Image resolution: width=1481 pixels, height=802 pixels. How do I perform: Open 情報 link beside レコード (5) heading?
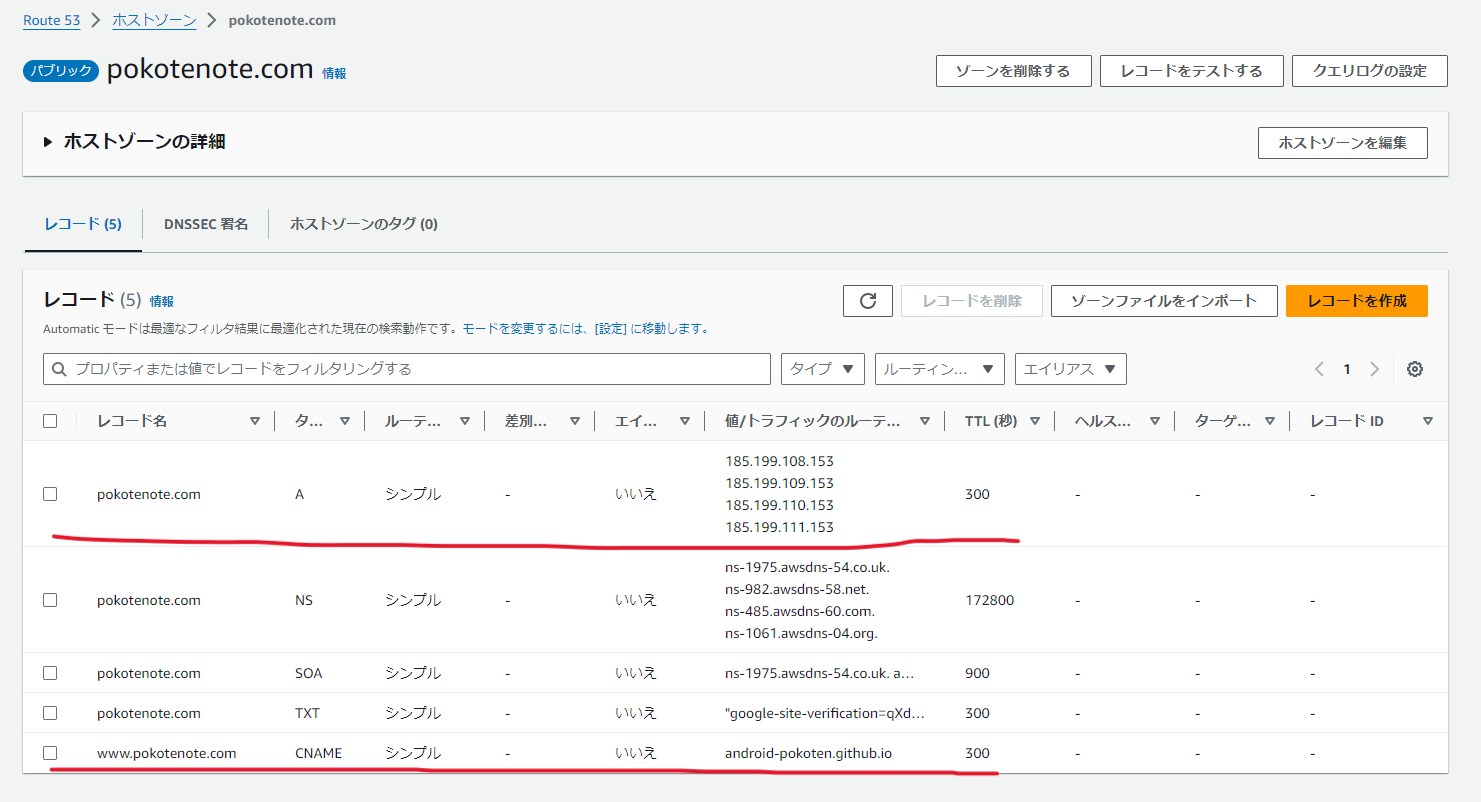161,301
